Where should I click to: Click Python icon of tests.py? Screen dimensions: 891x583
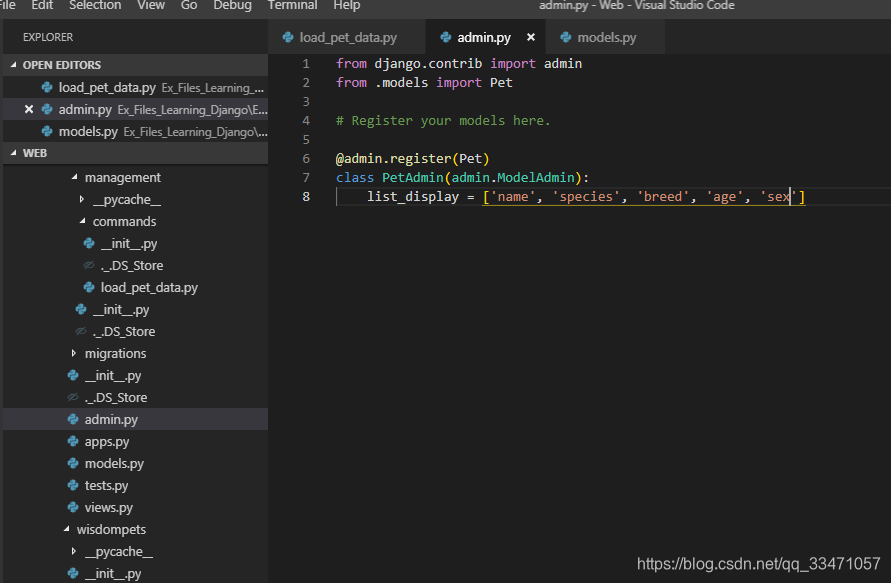(x=73, y=485)
